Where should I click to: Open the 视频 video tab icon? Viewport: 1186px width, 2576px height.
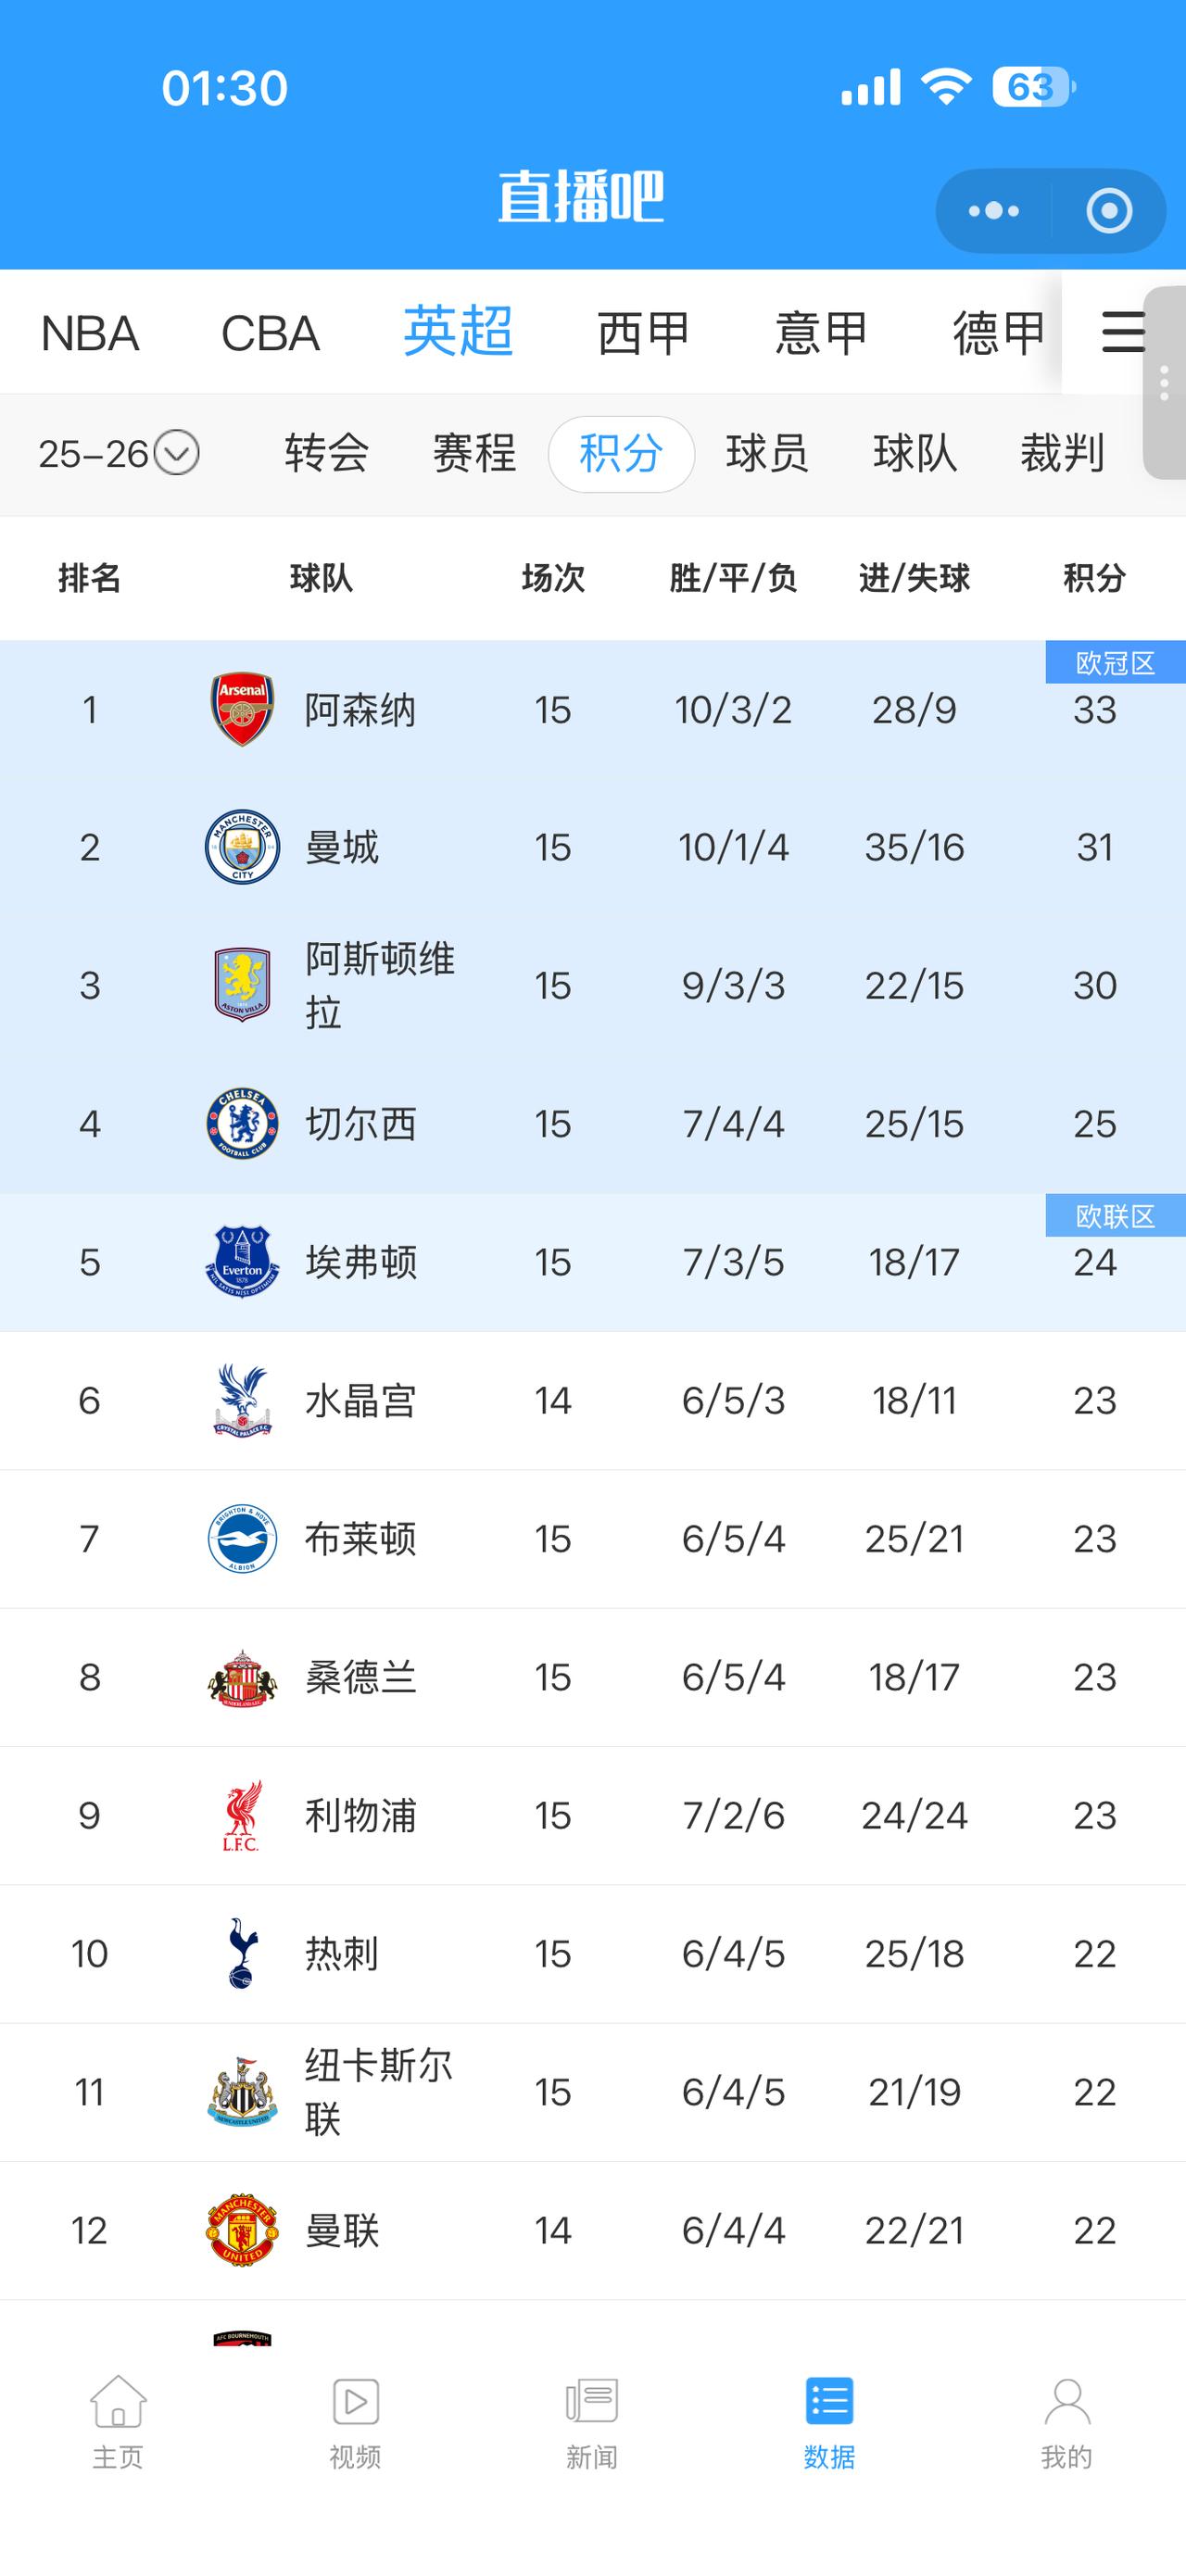pos(355,2402)
